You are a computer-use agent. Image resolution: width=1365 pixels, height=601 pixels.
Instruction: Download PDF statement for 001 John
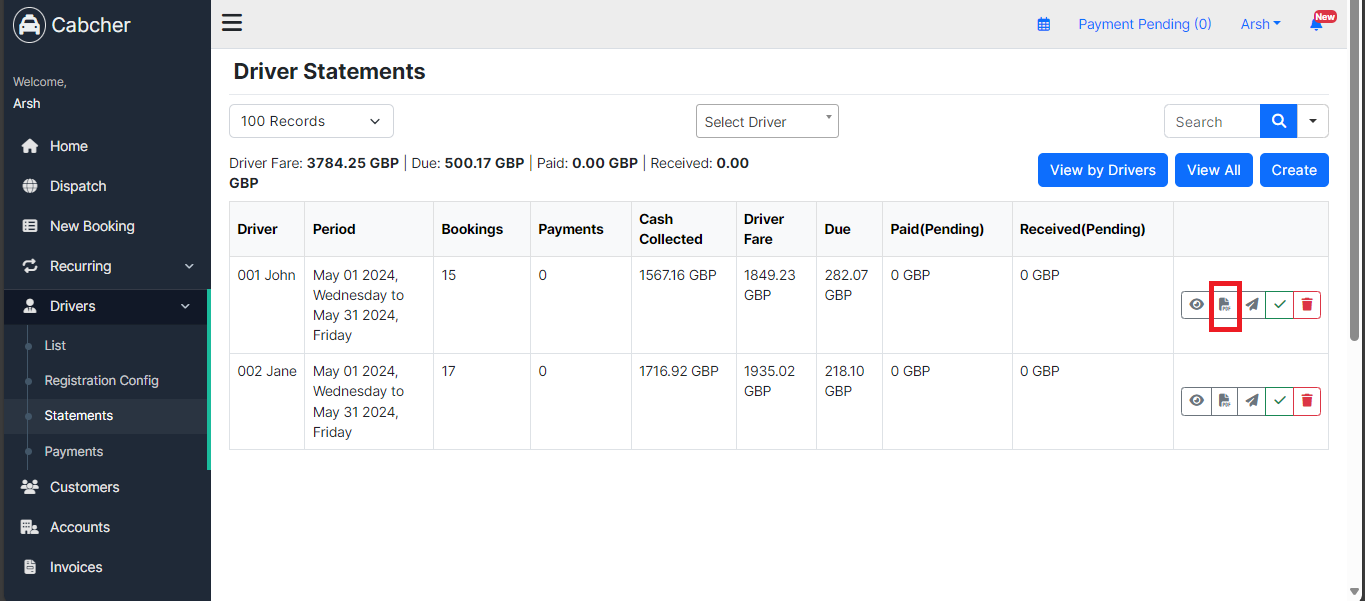pos(1225,305)
